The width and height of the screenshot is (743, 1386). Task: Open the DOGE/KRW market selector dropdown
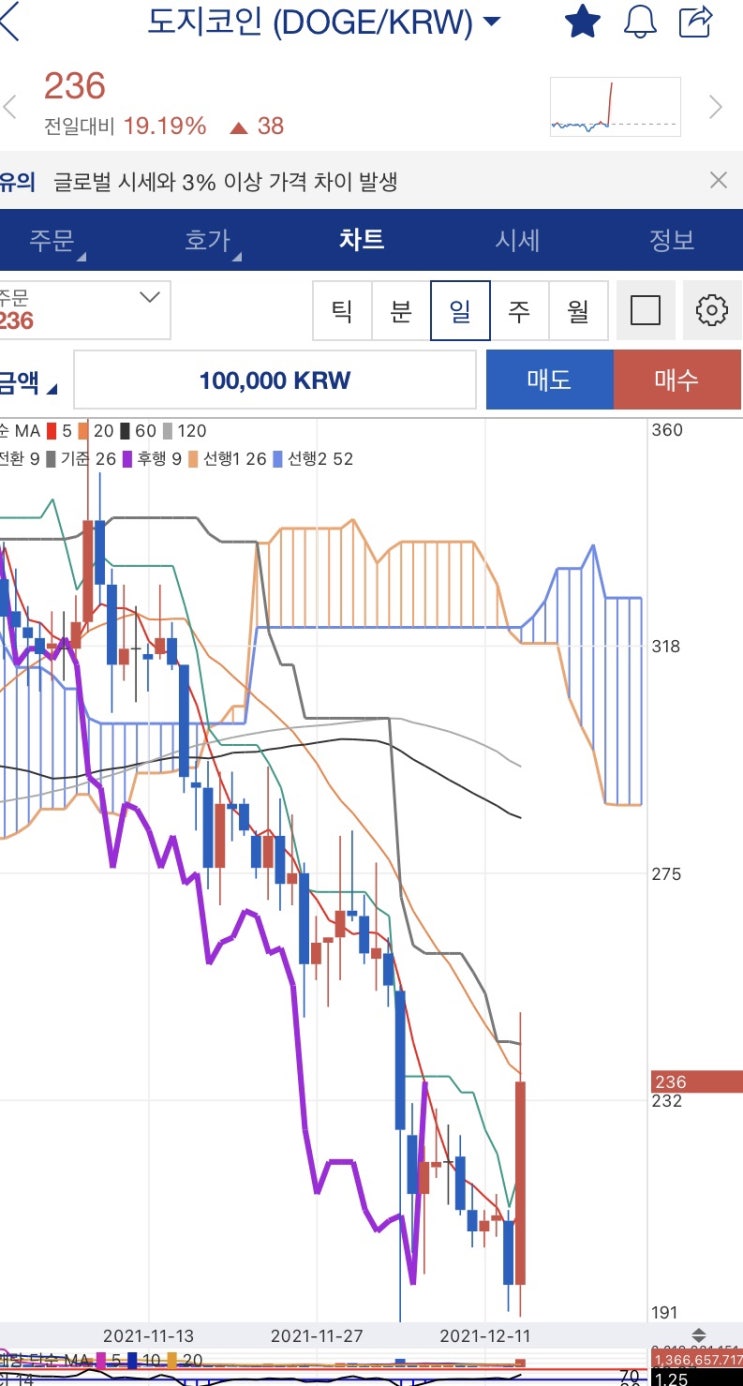(x=324, y=21)
